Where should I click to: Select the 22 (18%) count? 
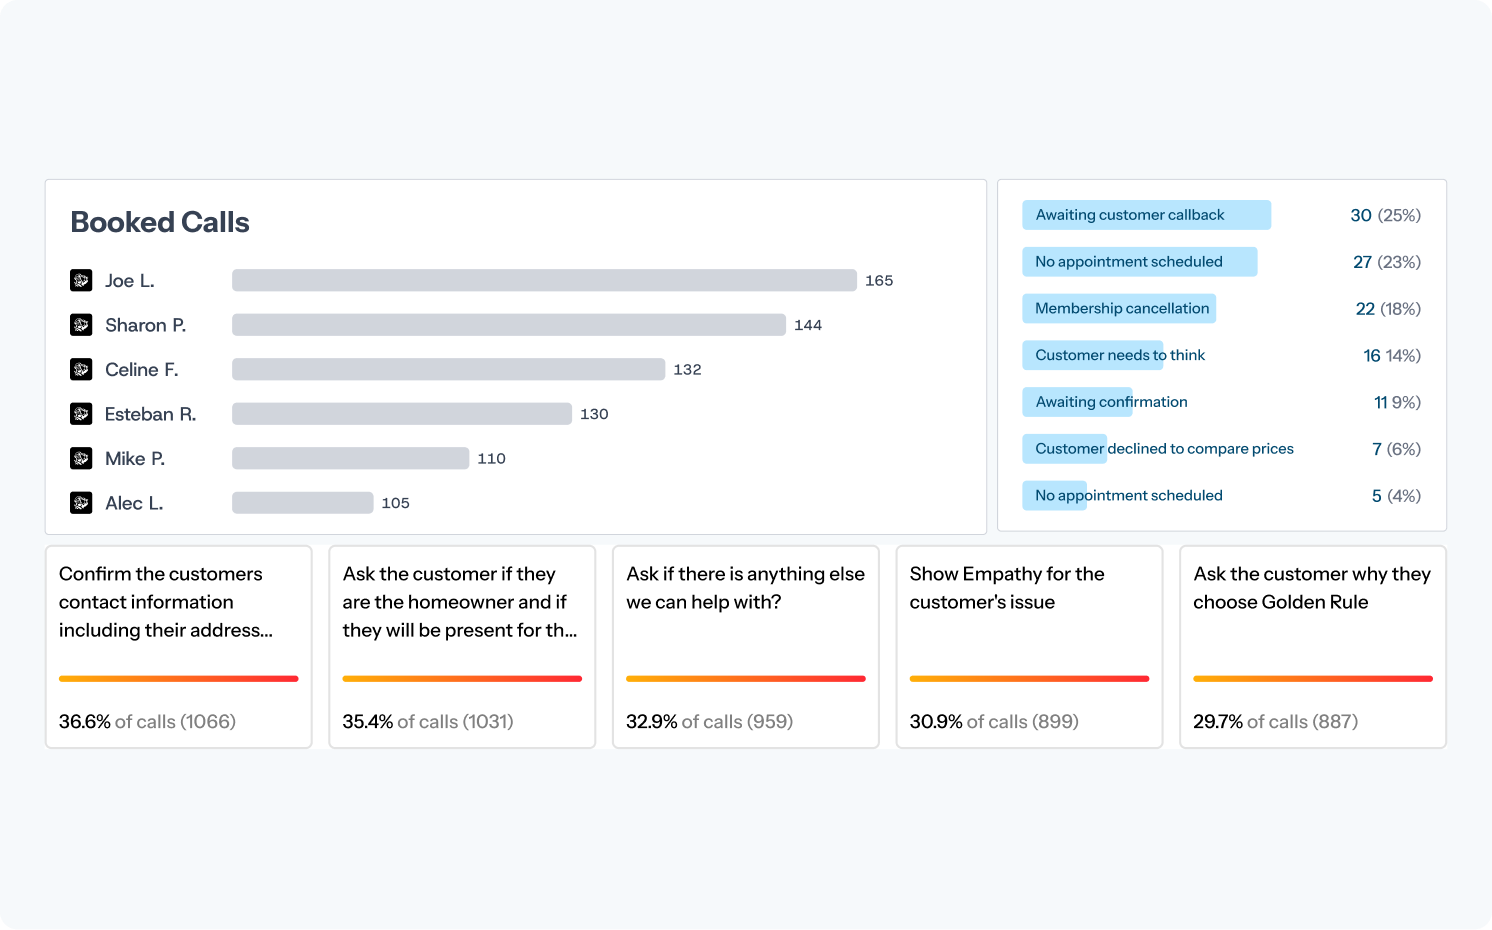(x=1388, y=309)
